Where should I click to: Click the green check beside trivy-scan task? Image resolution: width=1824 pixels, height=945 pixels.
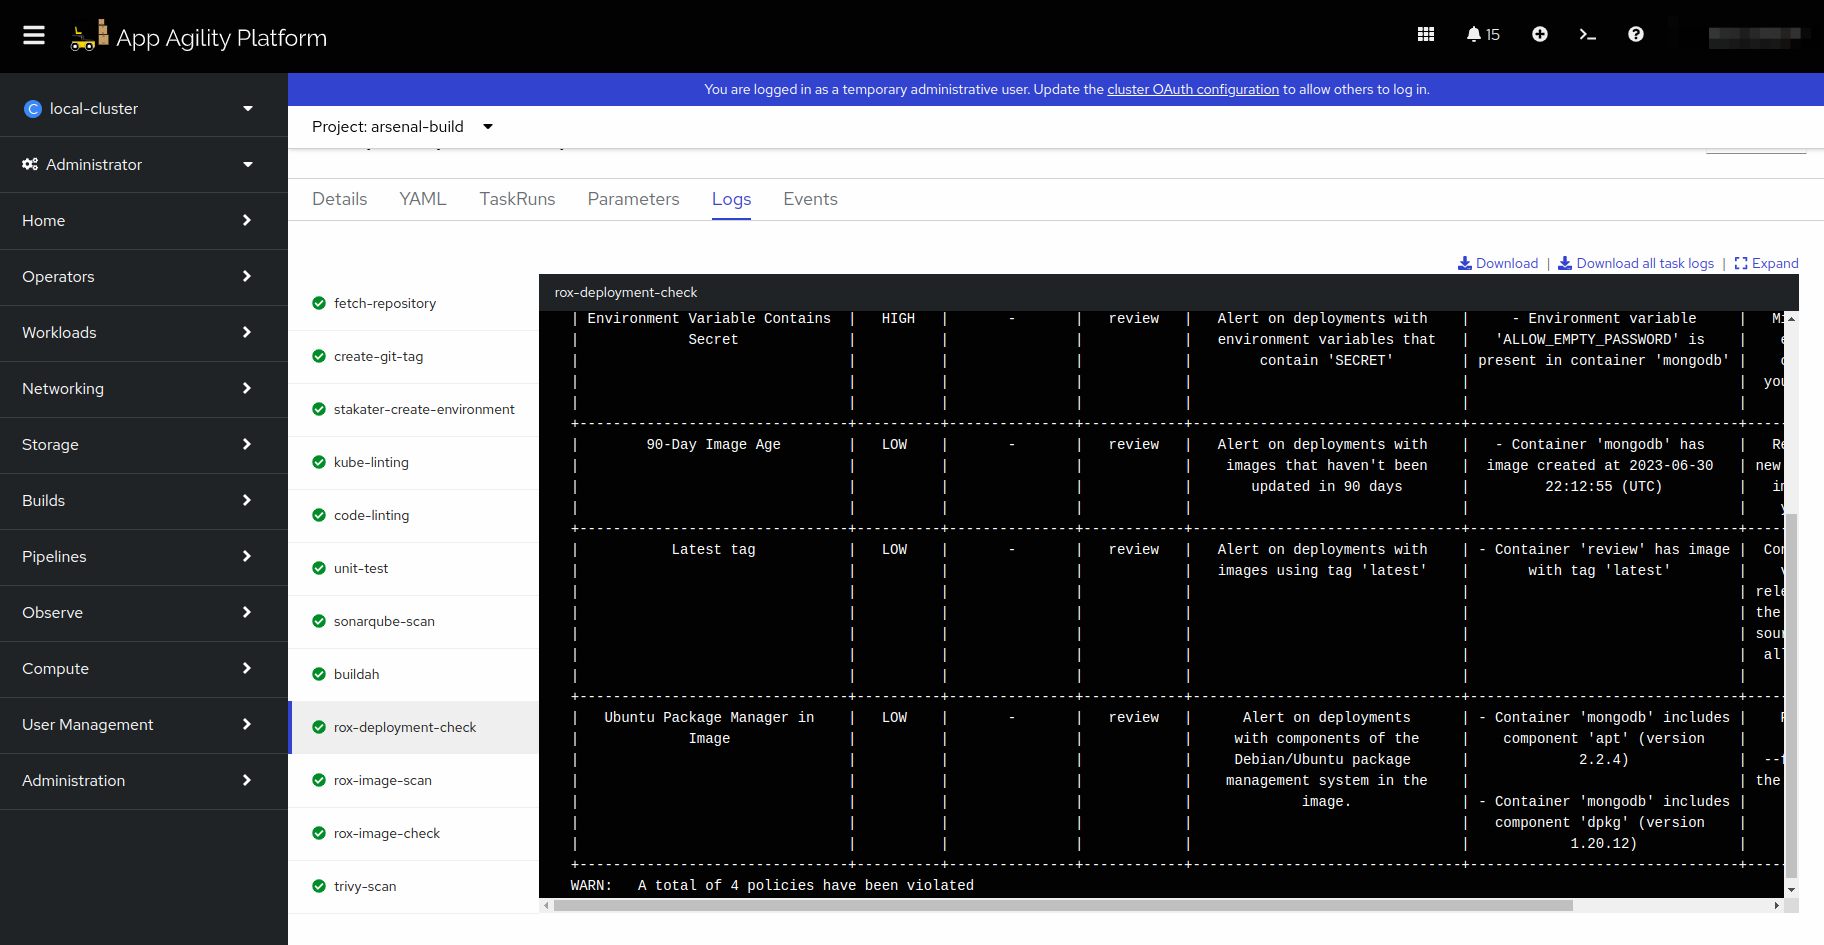(319, 886)
